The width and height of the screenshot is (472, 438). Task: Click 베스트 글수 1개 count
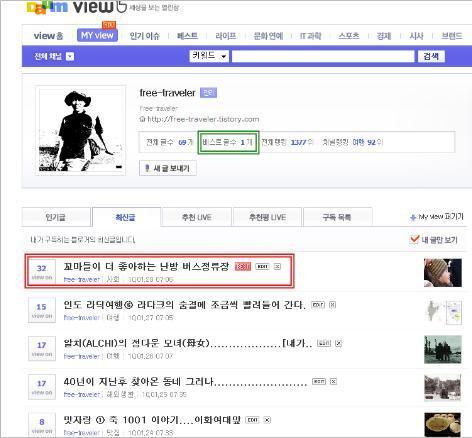pyautogui.click(x=228, y=142)
